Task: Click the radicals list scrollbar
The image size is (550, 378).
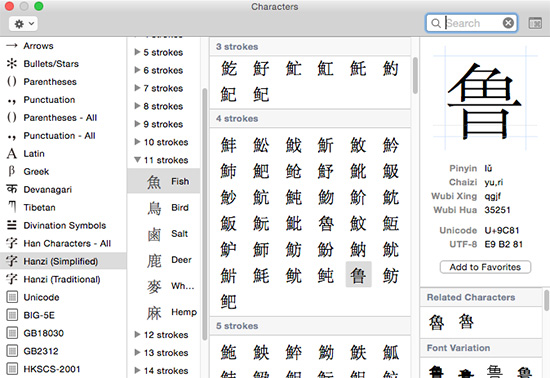Action: pyautogui.click(x=205, y=214)
